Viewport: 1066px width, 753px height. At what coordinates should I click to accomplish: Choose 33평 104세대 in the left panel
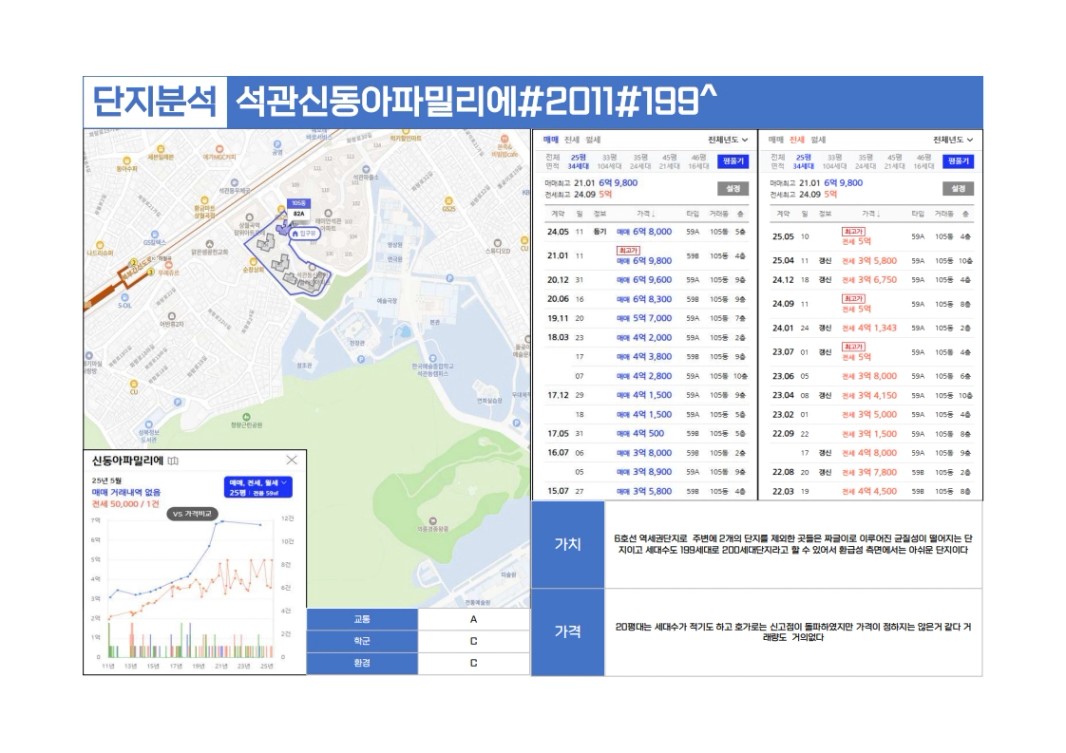tap(609, 162)
